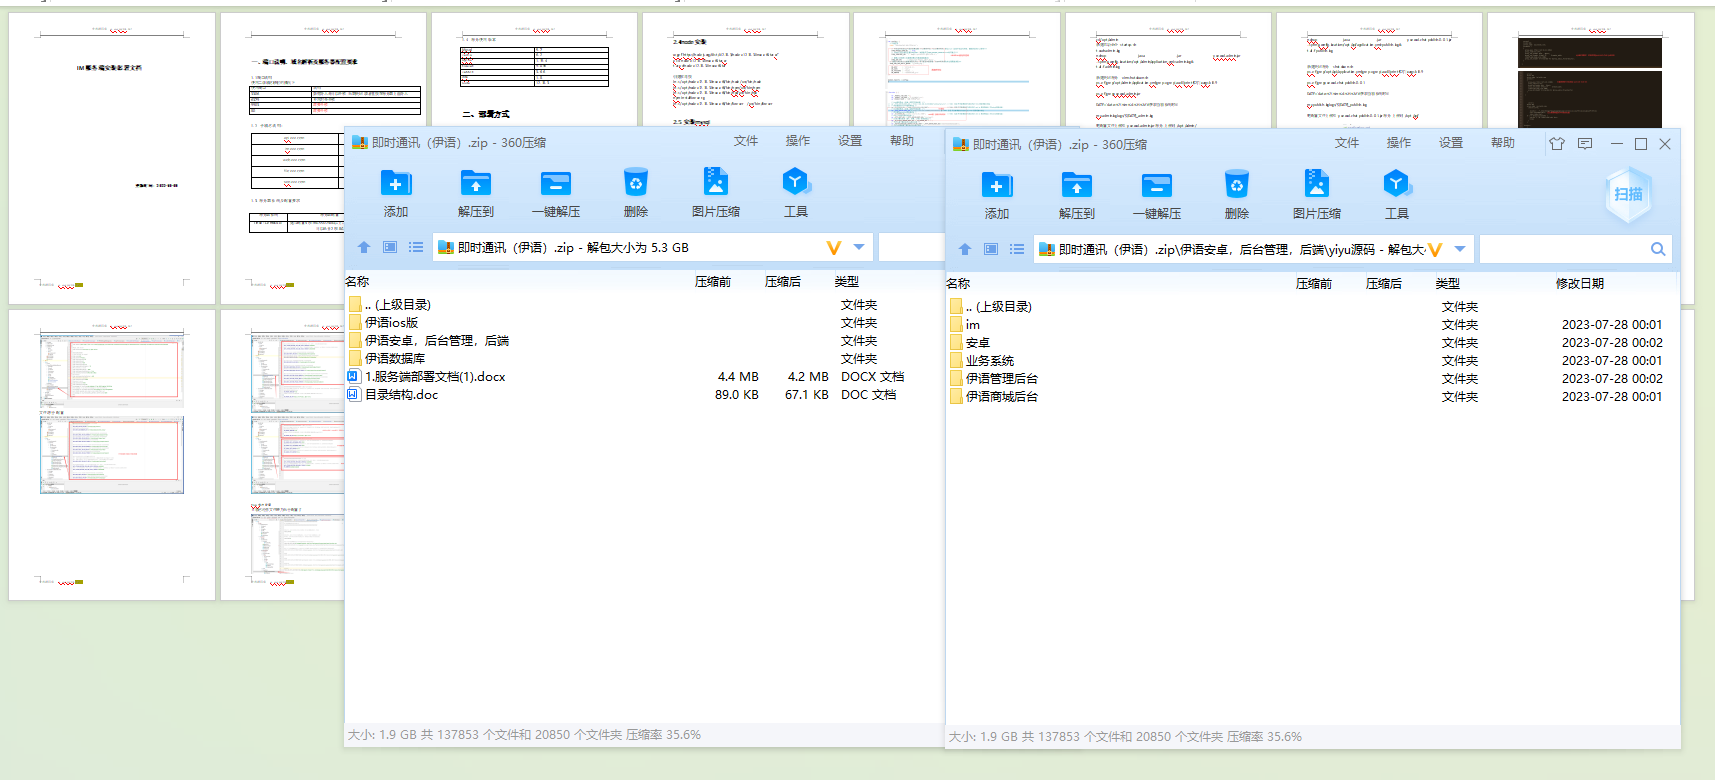Click 工具 icon in left 360压缩 window
This screenshot has height=780, width=1715.
[x=796, y=183]
